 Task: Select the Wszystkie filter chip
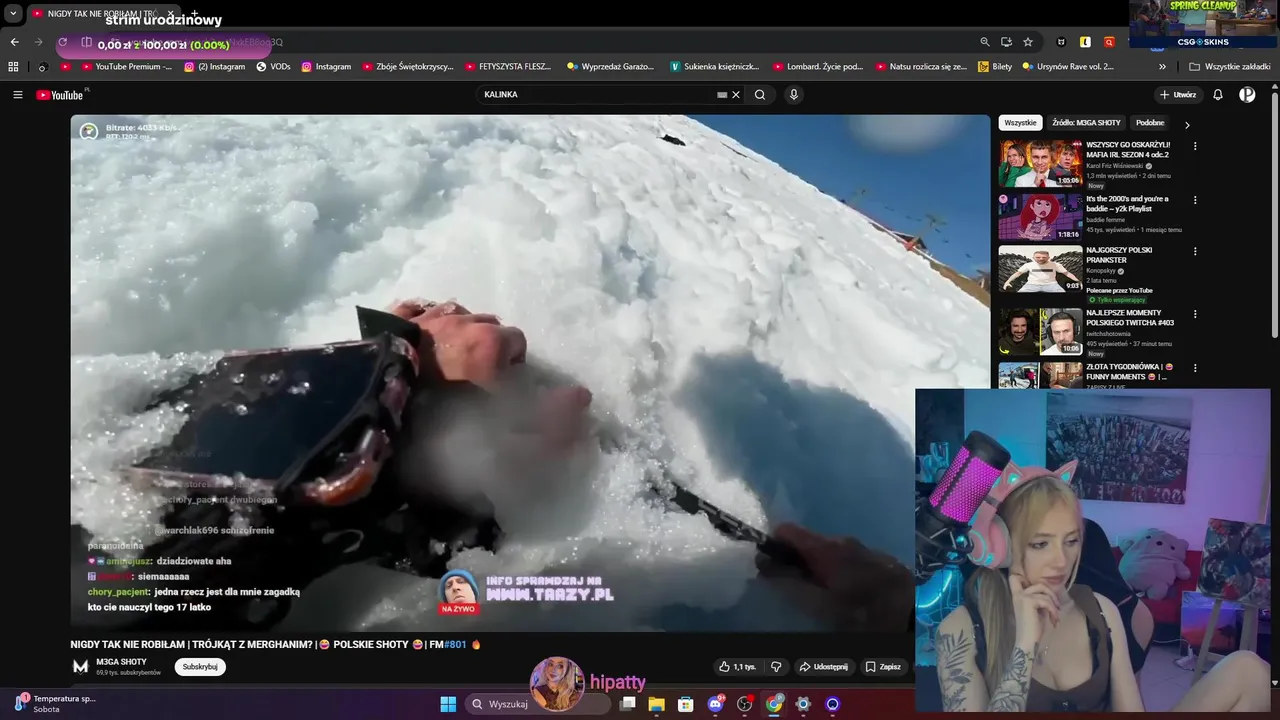point(1020,123)
